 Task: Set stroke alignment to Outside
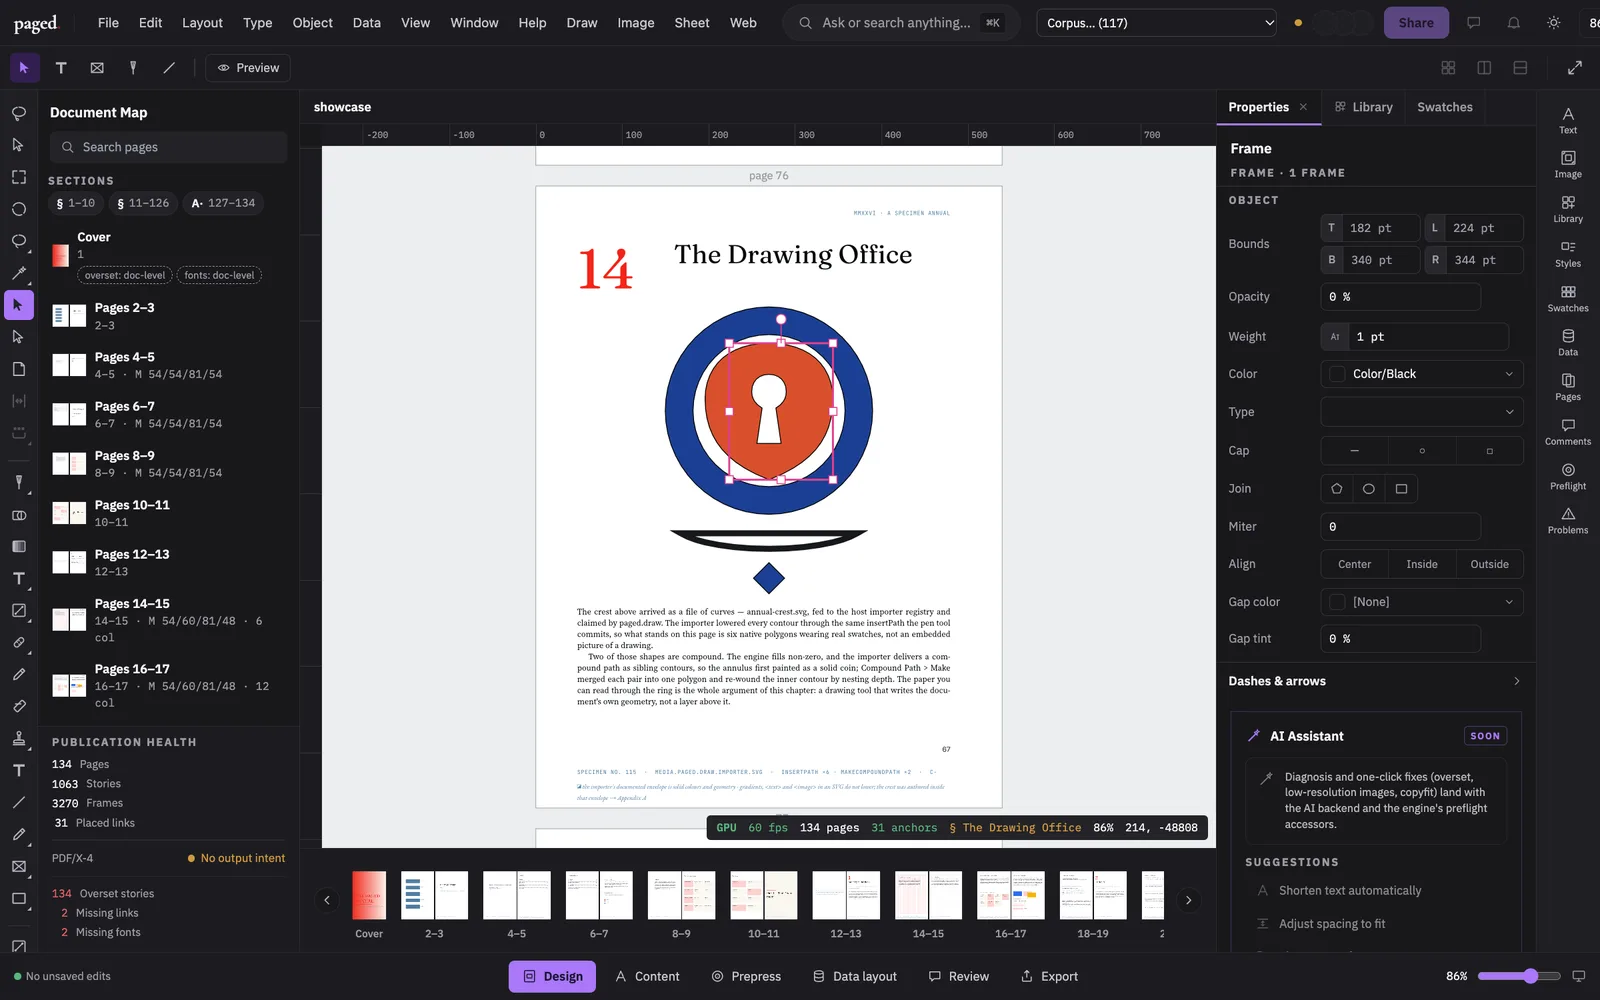(1490, 564)
